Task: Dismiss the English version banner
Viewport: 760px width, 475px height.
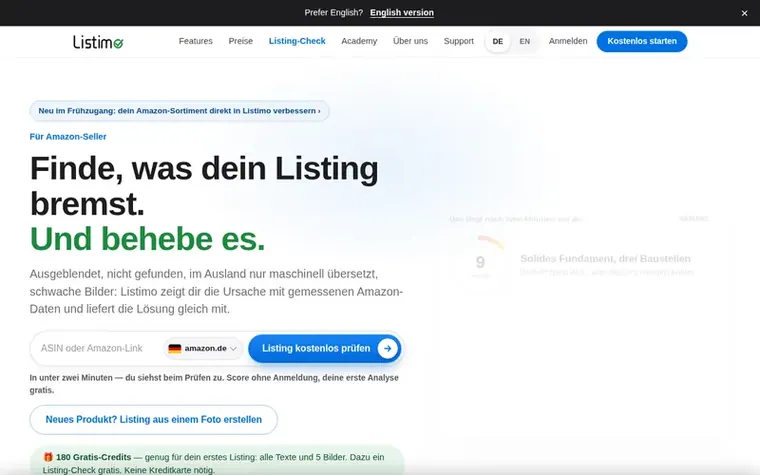Action: click(744, 13)
